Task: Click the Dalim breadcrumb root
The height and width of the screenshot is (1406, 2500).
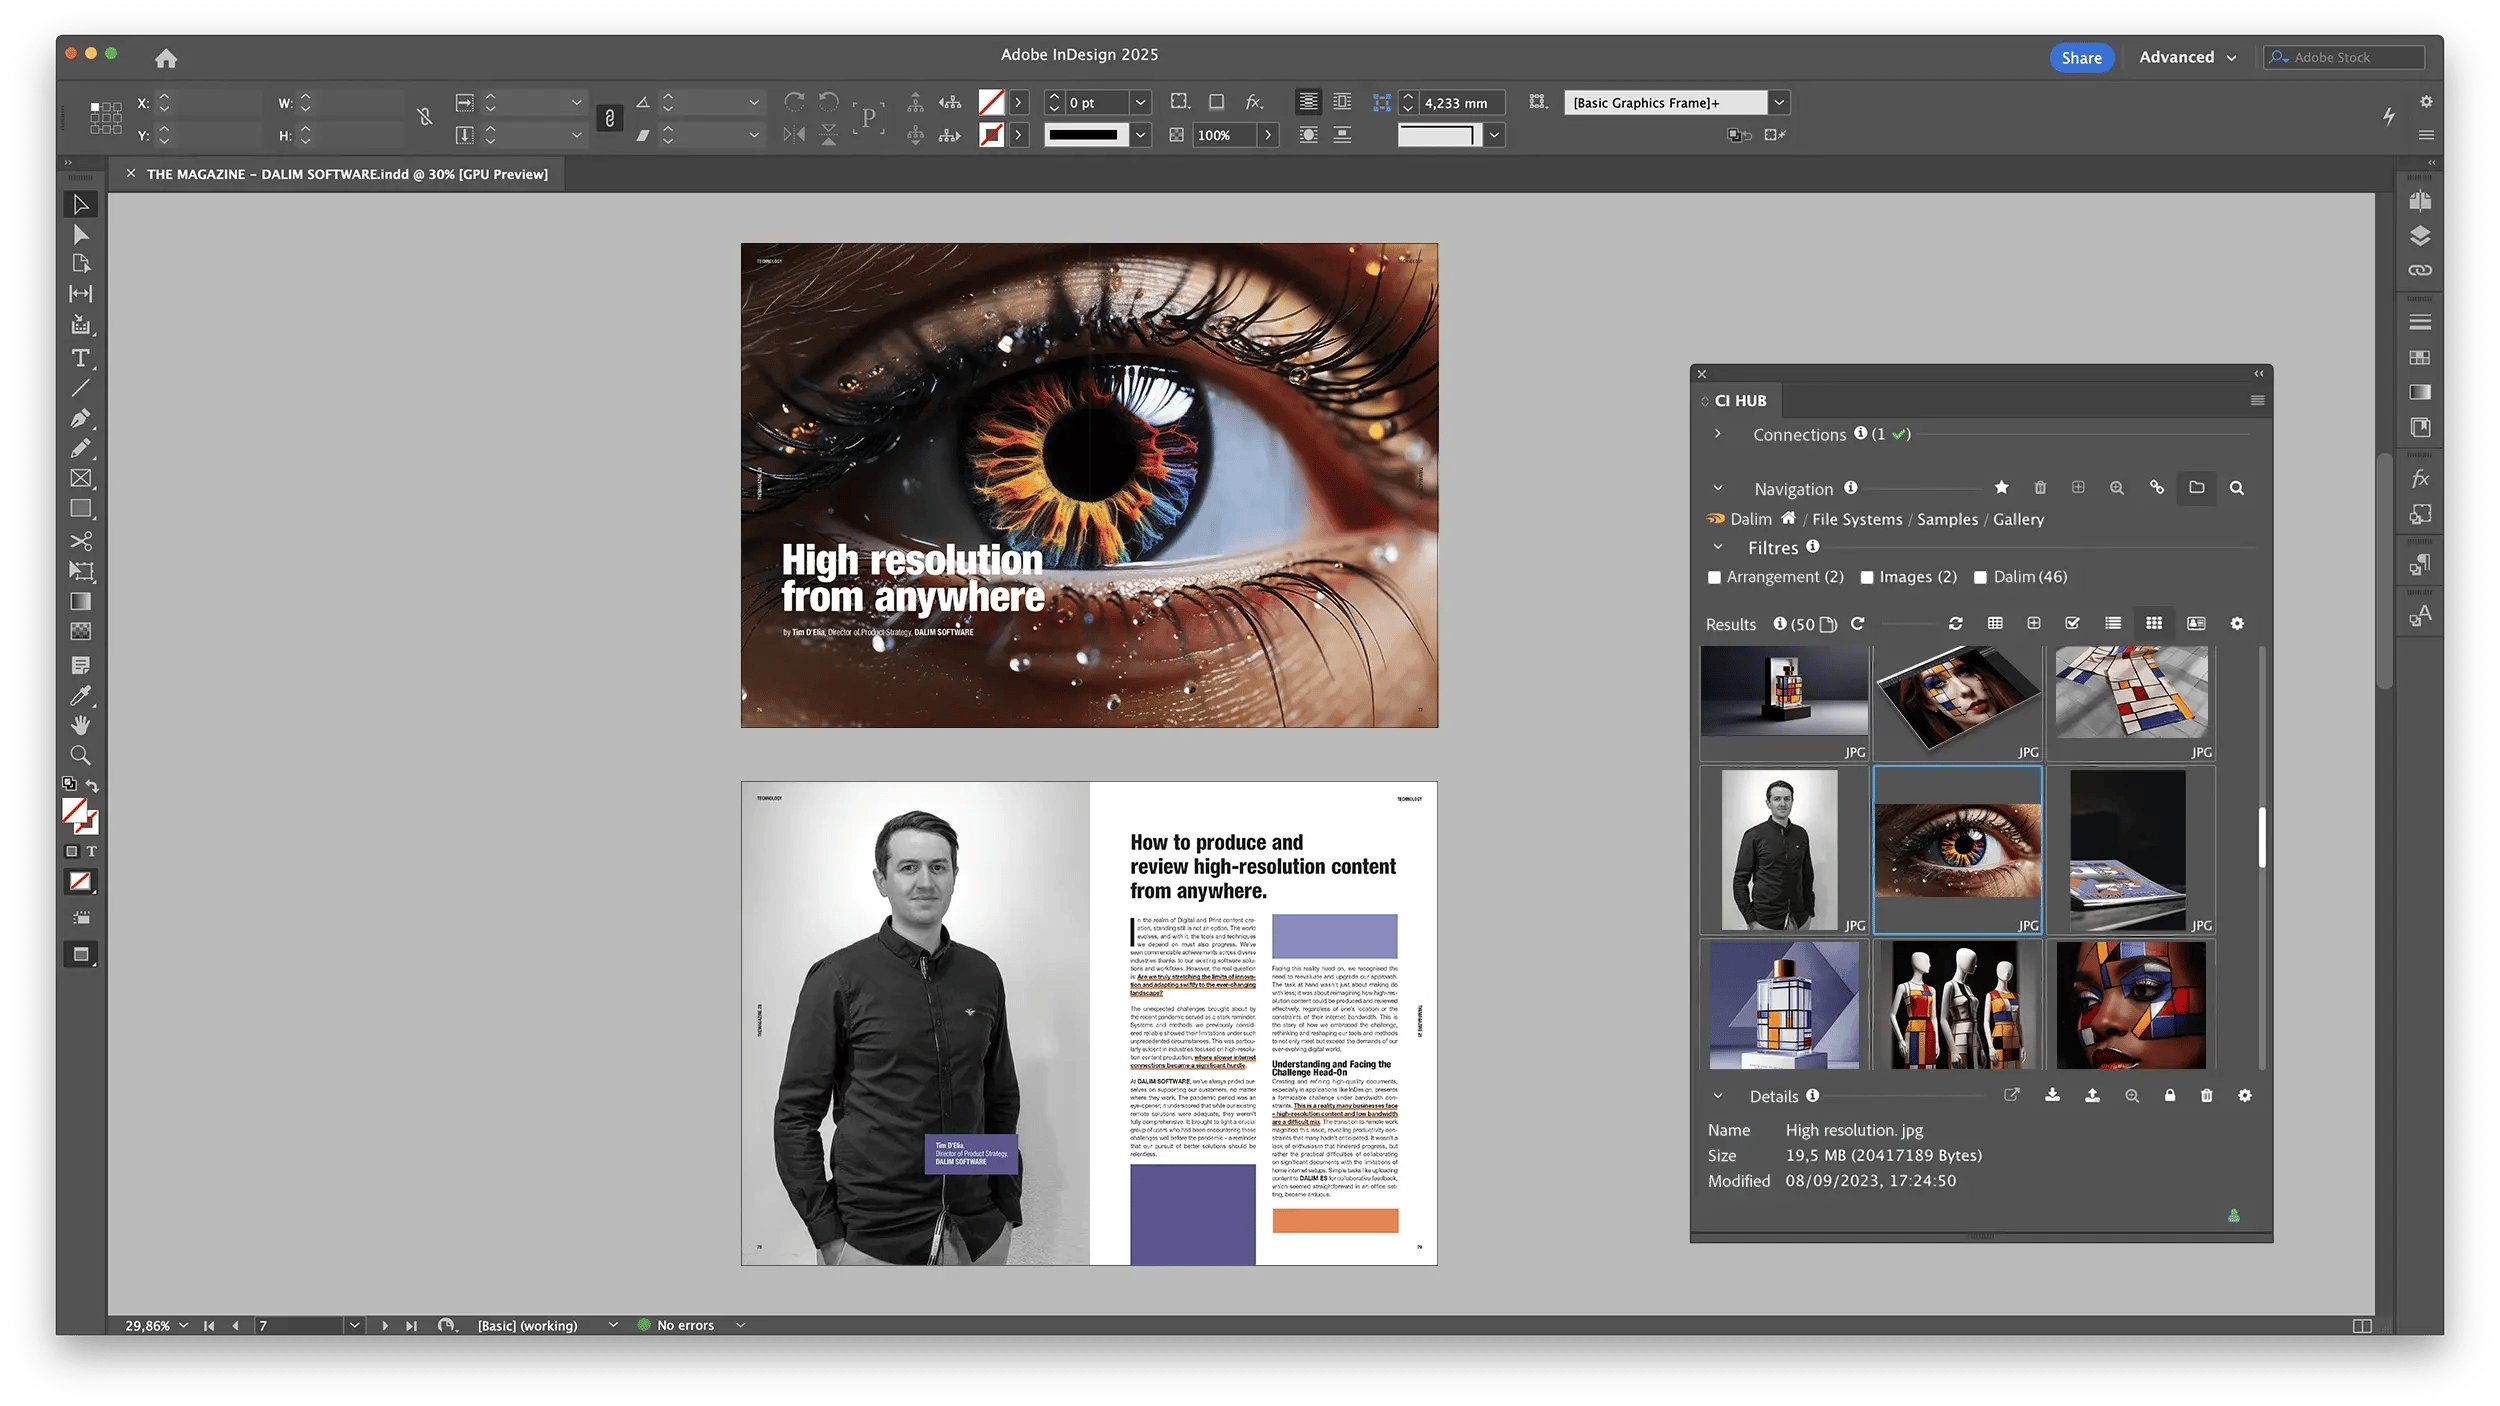Action: pyautogui.click(x=1750, y=520)
